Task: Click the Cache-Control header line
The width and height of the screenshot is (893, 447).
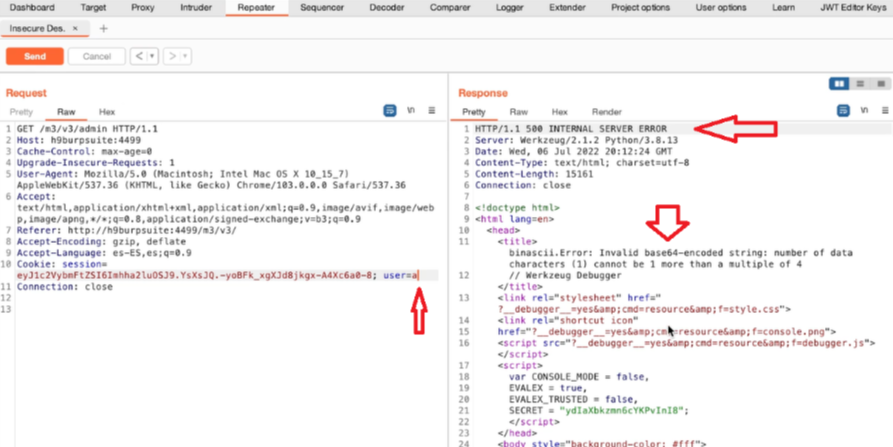Action: point(84,151)
